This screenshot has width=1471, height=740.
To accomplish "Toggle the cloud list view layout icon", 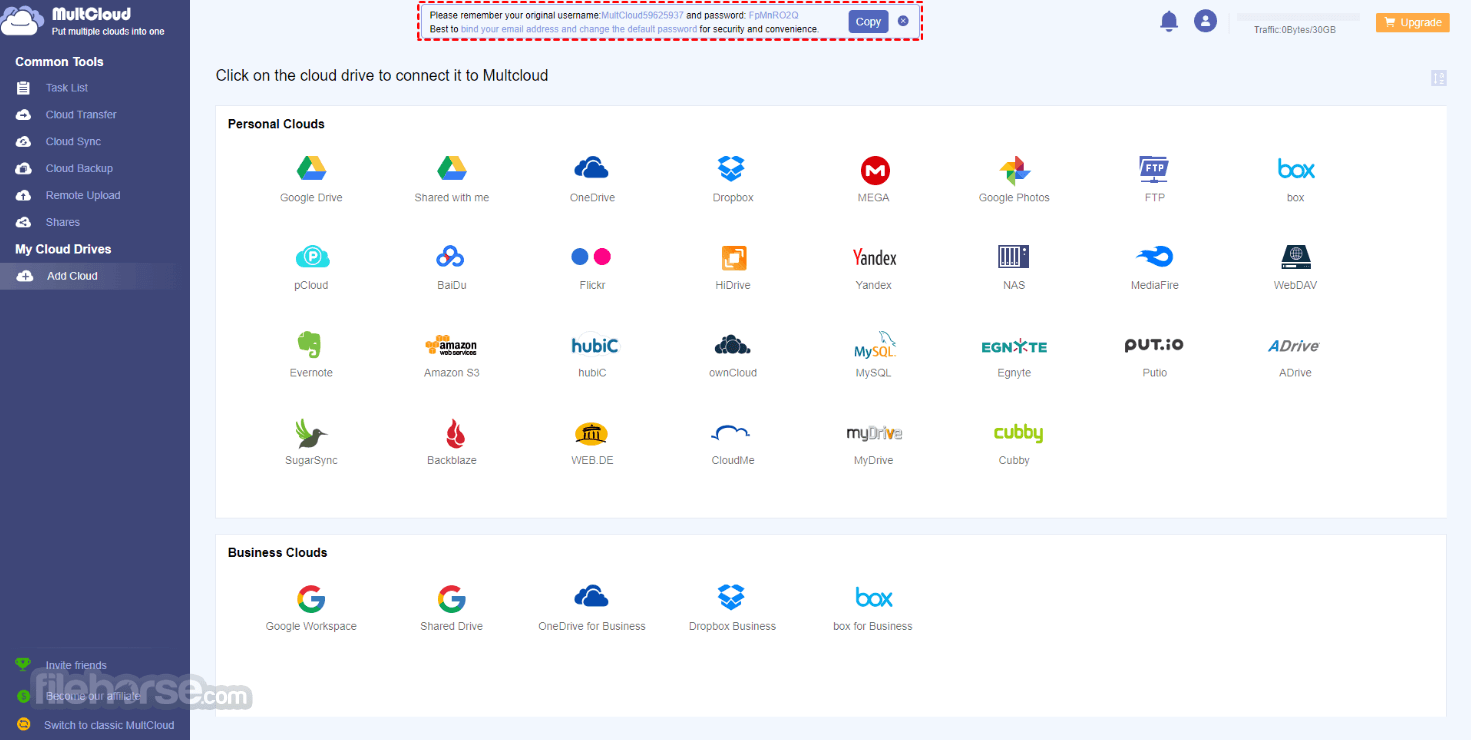I will [x=1439, y=78].
